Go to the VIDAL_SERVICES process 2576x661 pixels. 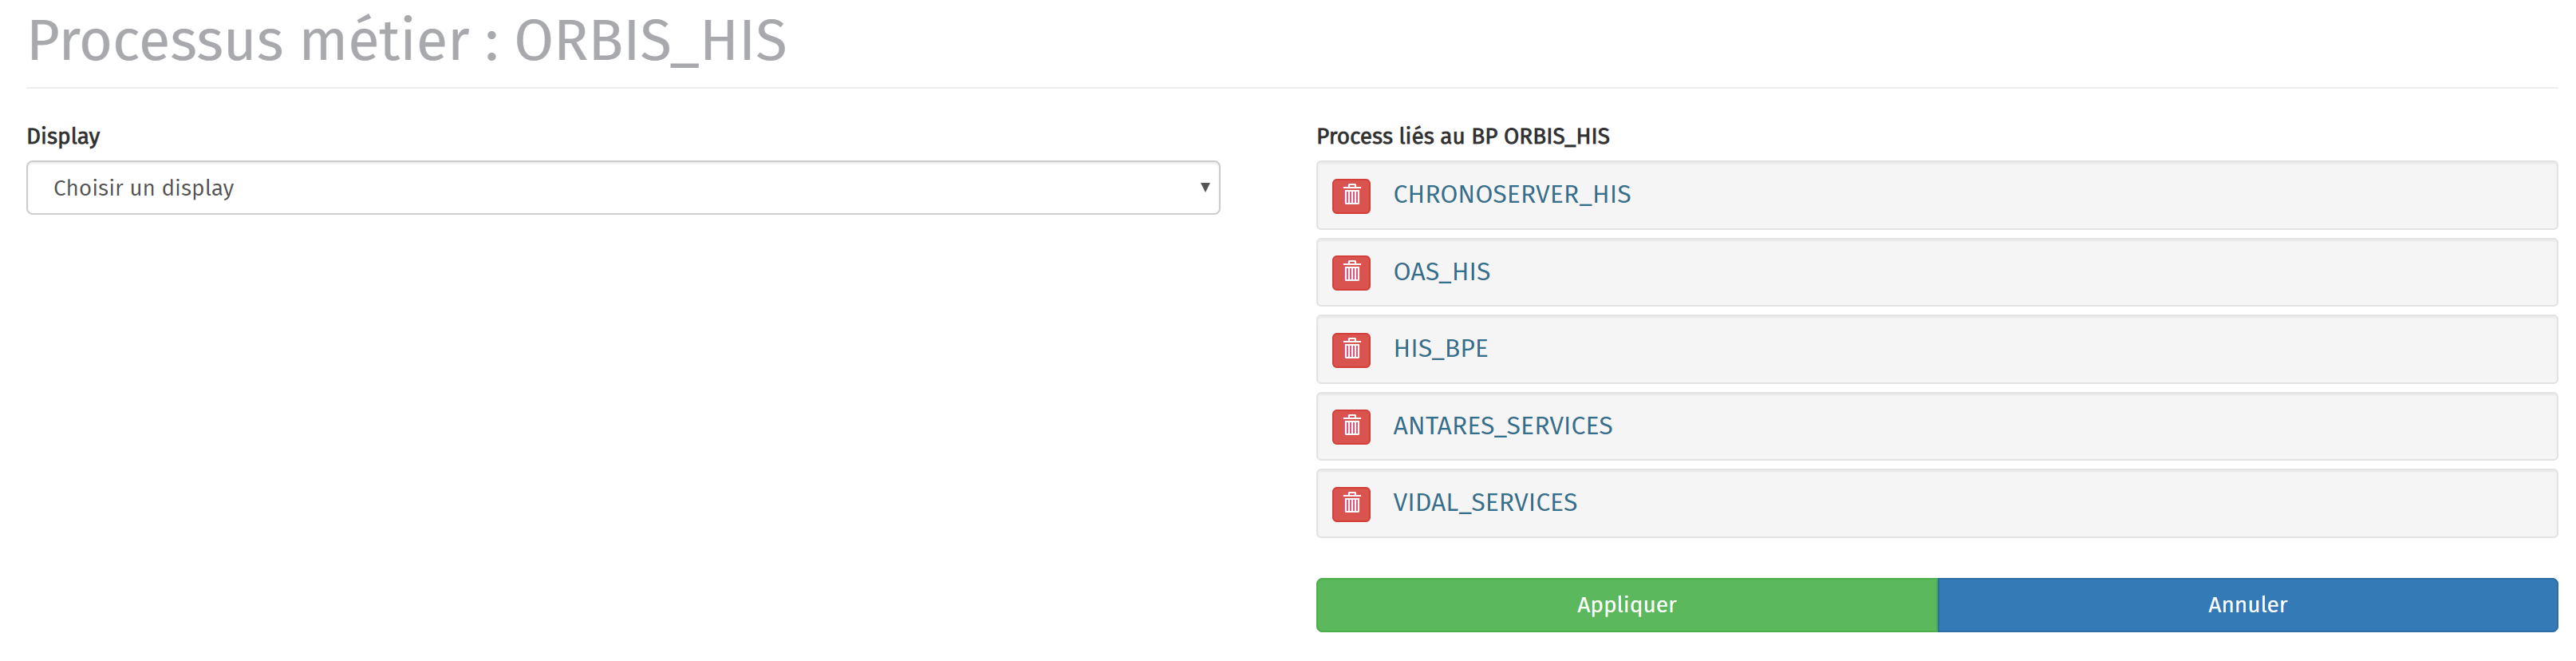1485,503
